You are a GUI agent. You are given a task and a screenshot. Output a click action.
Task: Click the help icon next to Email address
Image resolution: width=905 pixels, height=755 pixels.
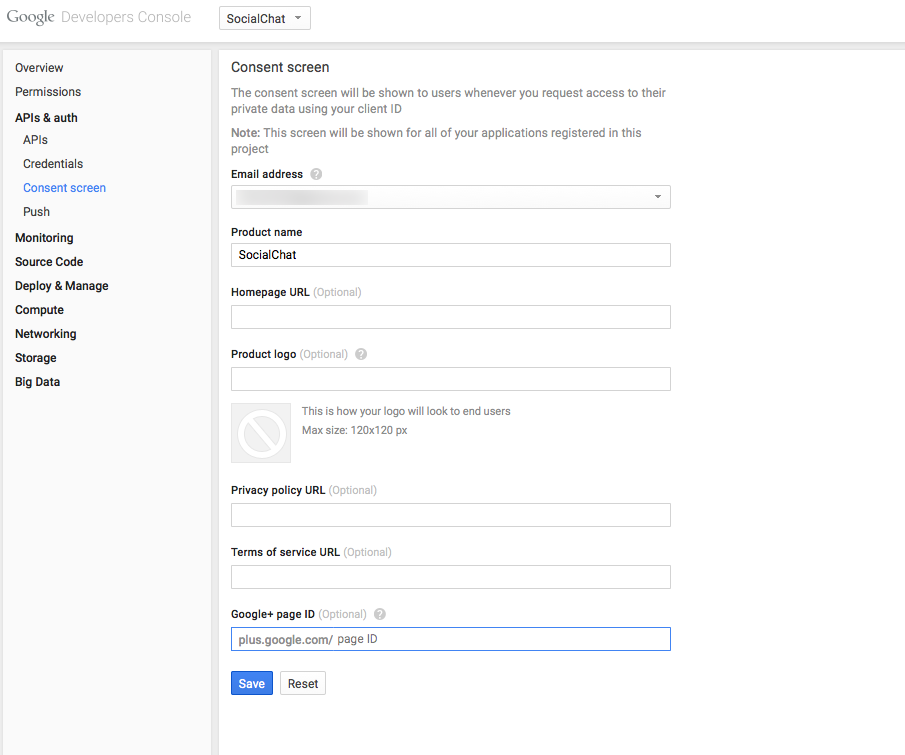coord(315,174)
